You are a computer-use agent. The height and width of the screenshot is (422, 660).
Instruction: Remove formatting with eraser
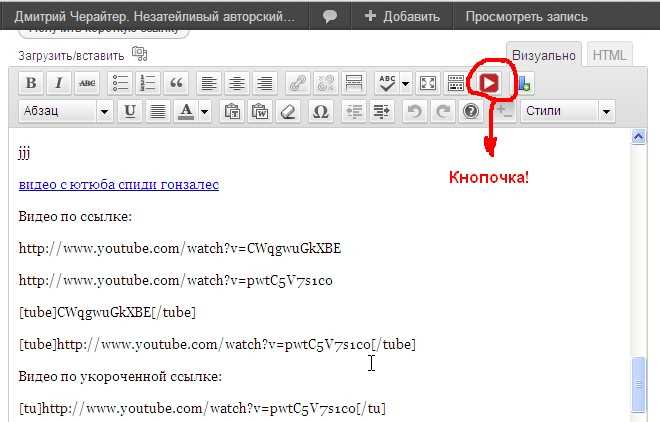288,111
